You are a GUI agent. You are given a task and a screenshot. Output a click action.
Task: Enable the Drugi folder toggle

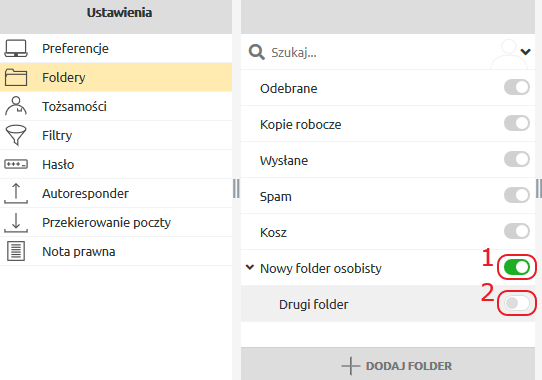[x=517, y=303]
